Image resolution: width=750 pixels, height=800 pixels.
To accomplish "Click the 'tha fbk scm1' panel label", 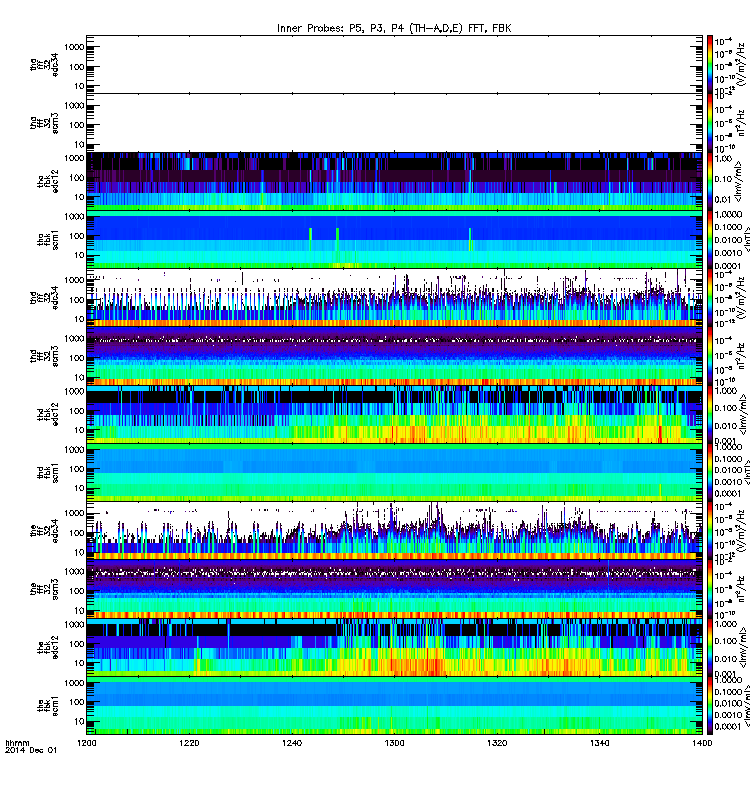I will (x=48, y=240).
